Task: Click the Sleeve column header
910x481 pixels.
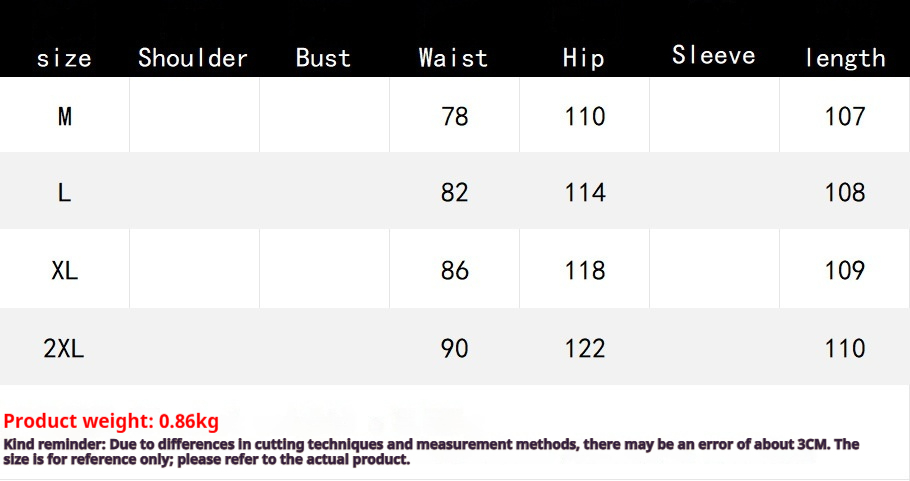Action: 714,55
